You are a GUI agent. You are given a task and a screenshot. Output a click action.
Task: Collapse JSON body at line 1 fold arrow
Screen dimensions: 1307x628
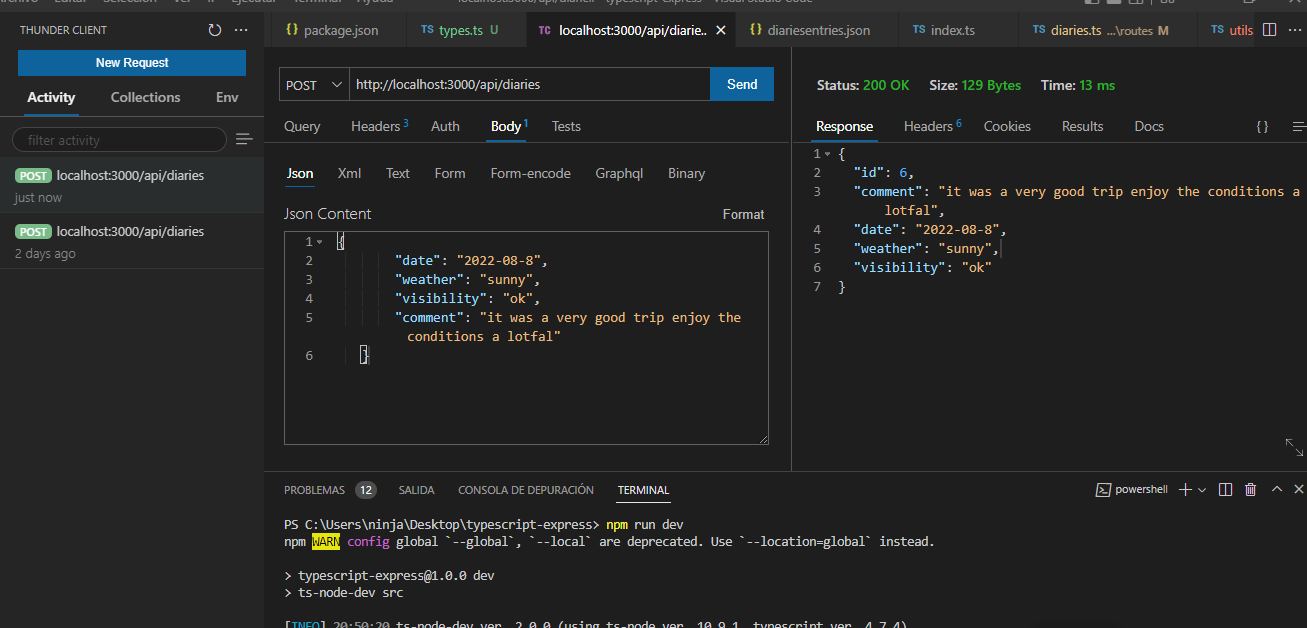[319, 242]
